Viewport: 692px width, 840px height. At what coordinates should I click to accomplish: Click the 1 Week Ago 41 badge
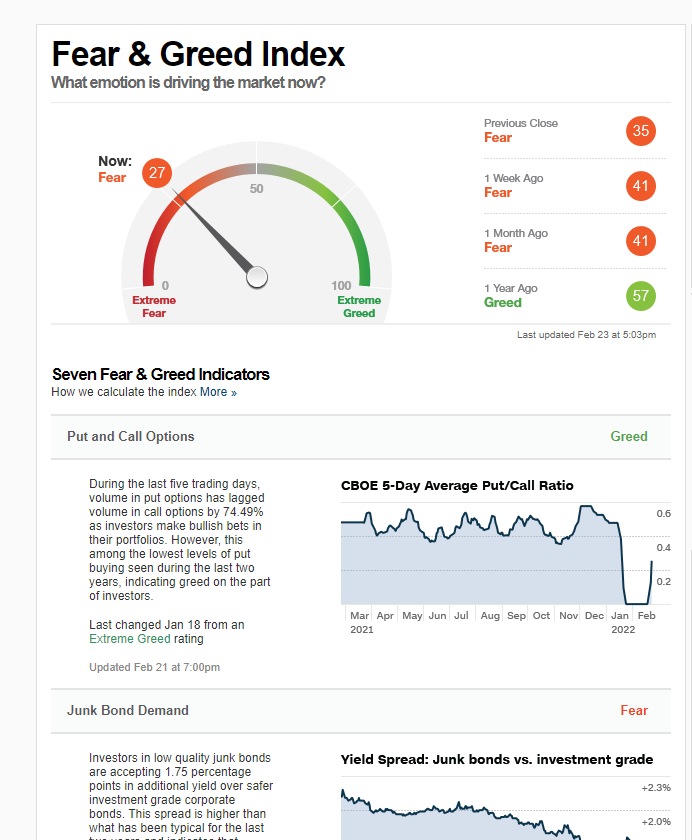click(641, 186)
